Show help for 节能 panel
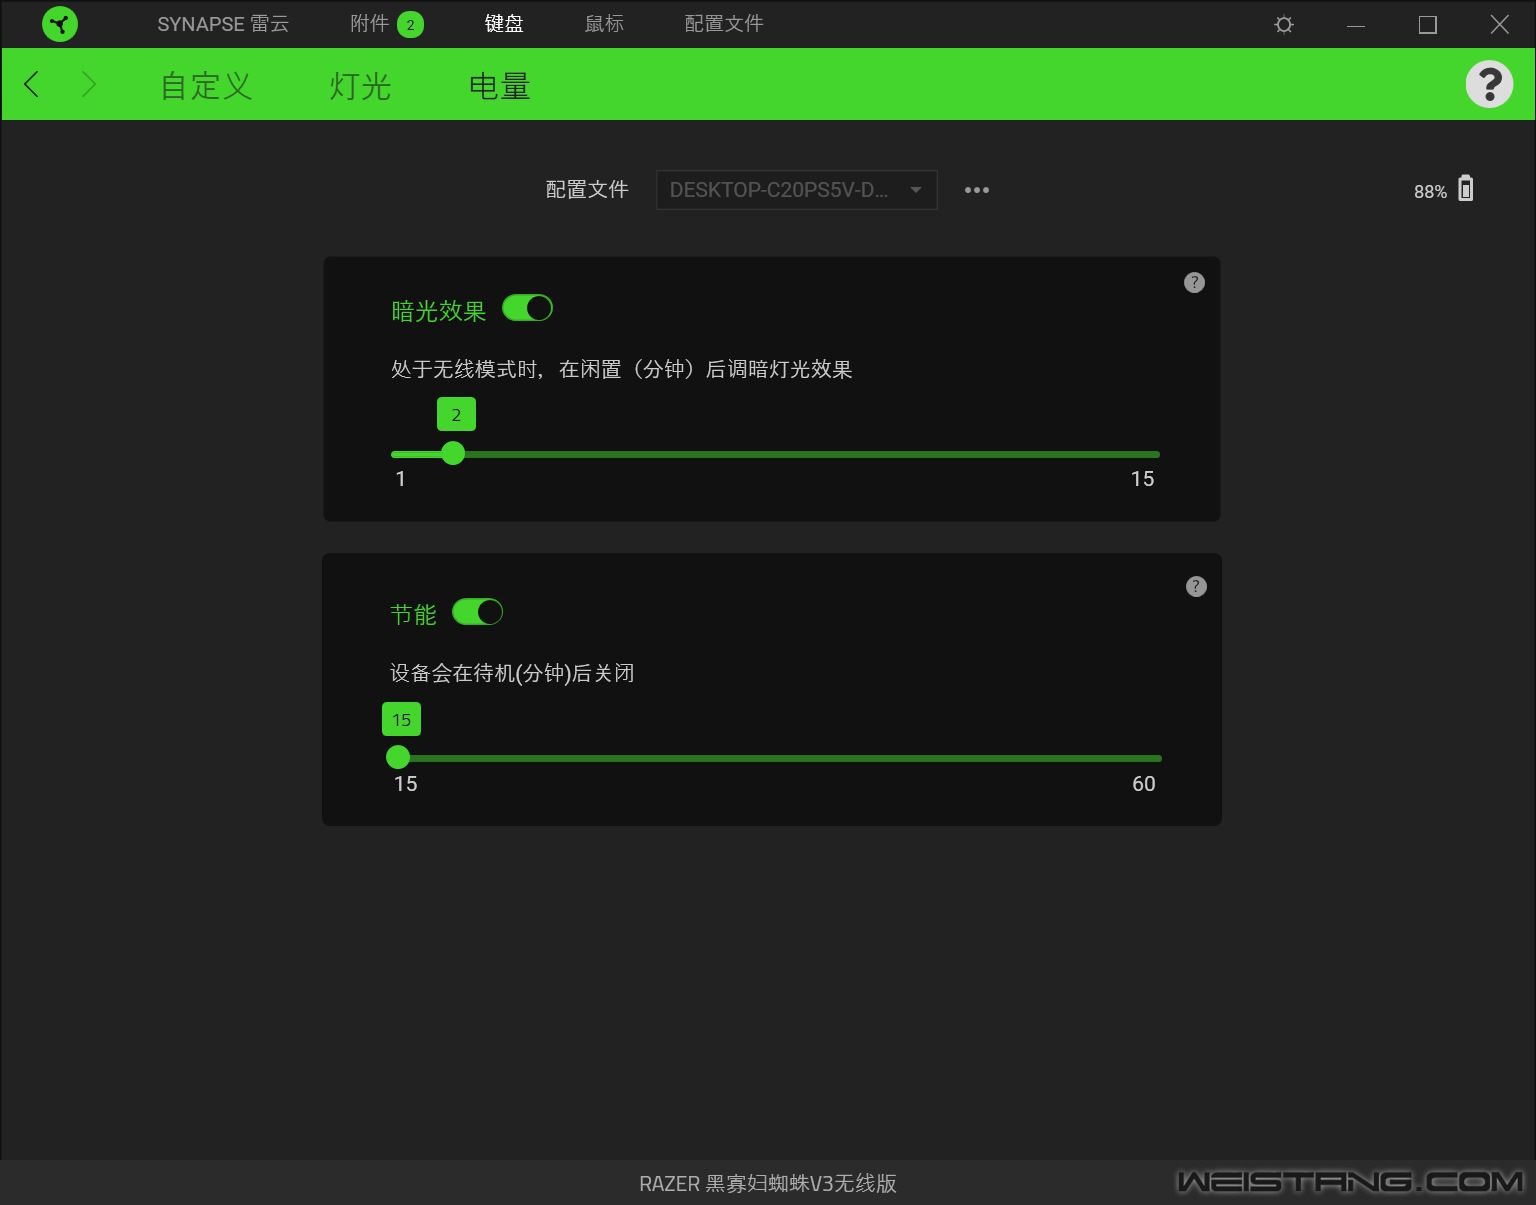Image resolution: width=1536 pixels, height=1205 pixels. 1196,586
